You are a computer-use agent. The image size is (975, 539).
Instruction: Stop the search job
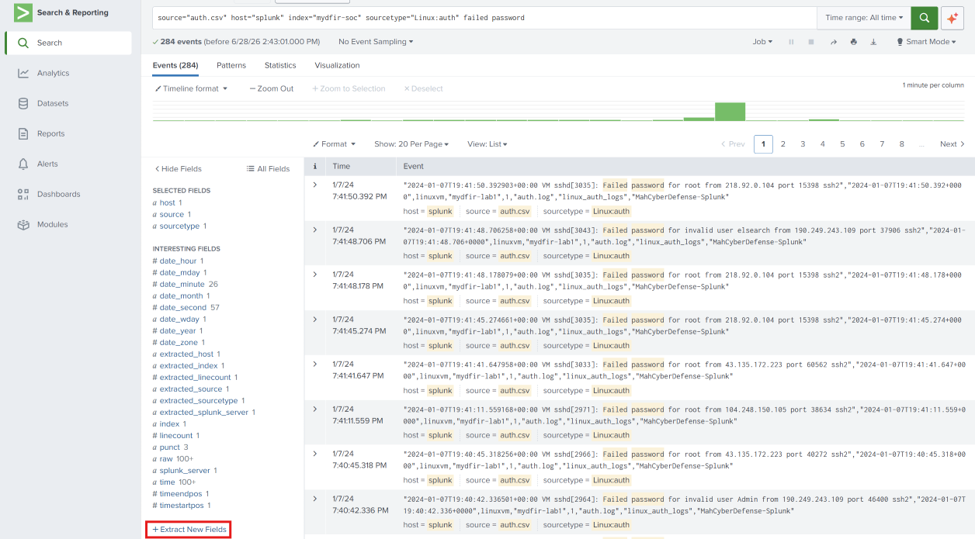click(811, 42)
